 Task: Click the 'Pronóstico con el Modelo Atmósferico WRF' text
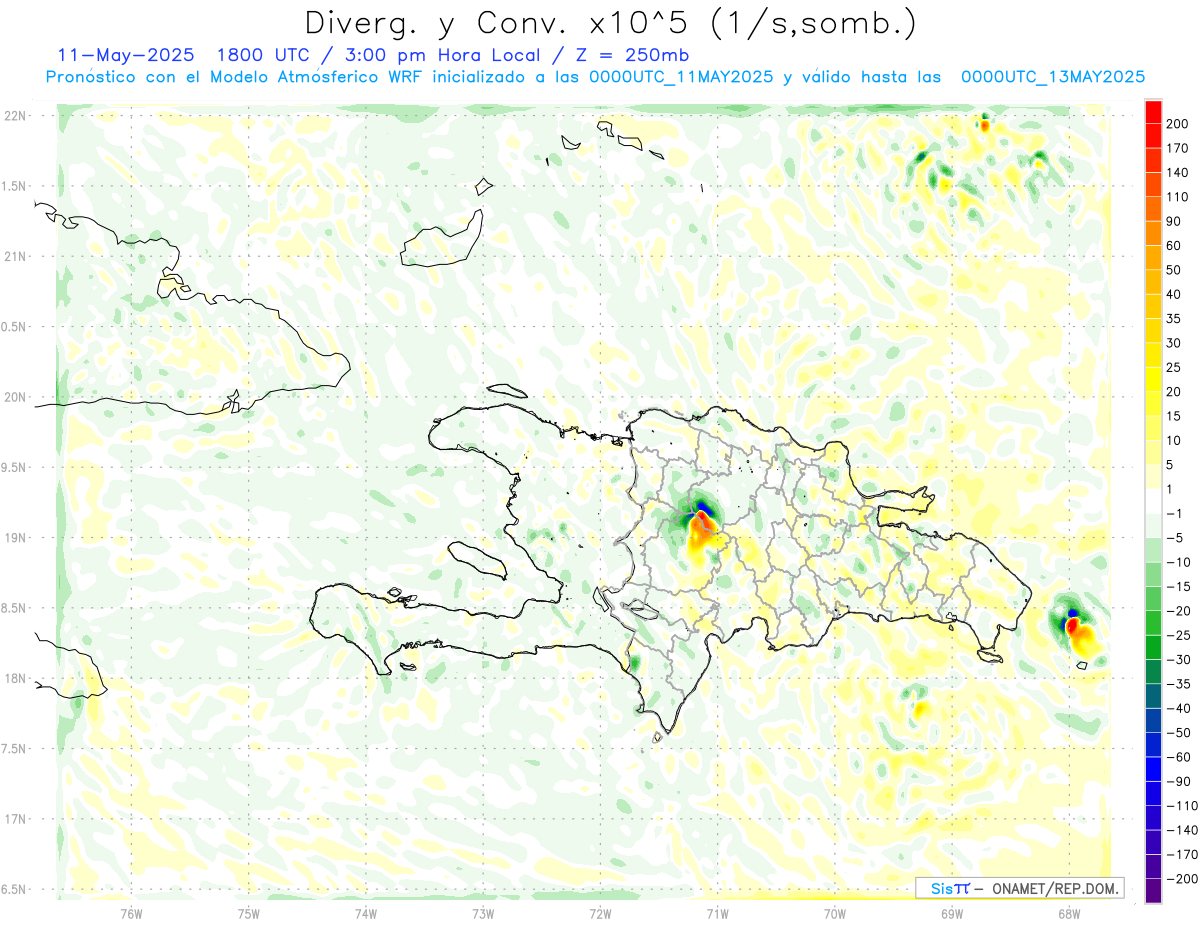pyautogui.click(x=235, y=77)
